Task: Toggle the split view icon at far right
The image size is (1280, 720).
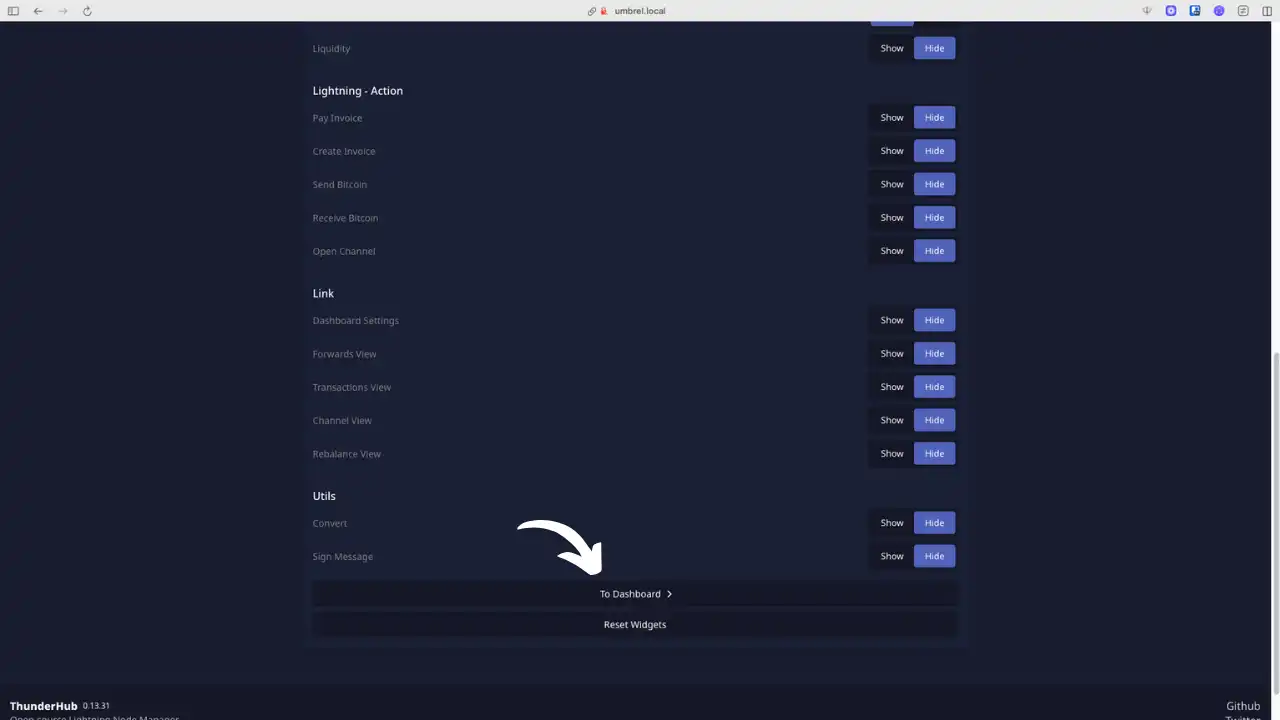Action: (x=1267, y=11)
